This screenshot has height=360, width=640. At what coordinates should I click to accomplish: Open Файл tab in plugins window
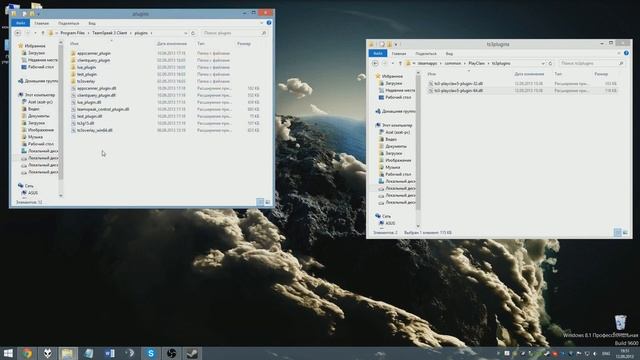(20, 23)
